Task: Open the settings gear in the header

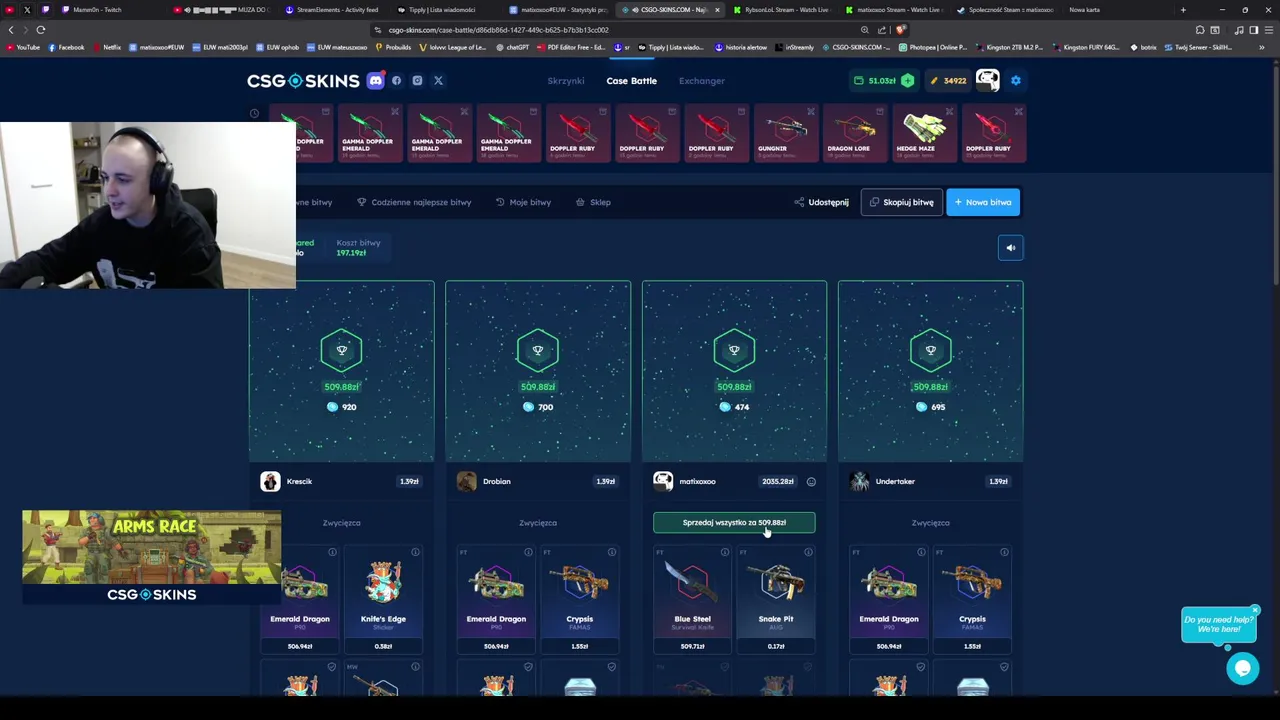Action: point(1016,81)
